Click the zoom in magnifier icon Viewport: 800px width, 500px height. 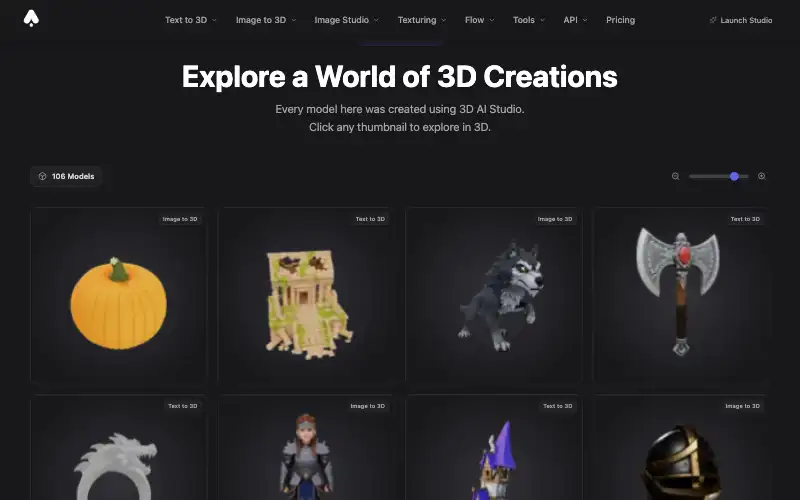[x=762, y=177]
